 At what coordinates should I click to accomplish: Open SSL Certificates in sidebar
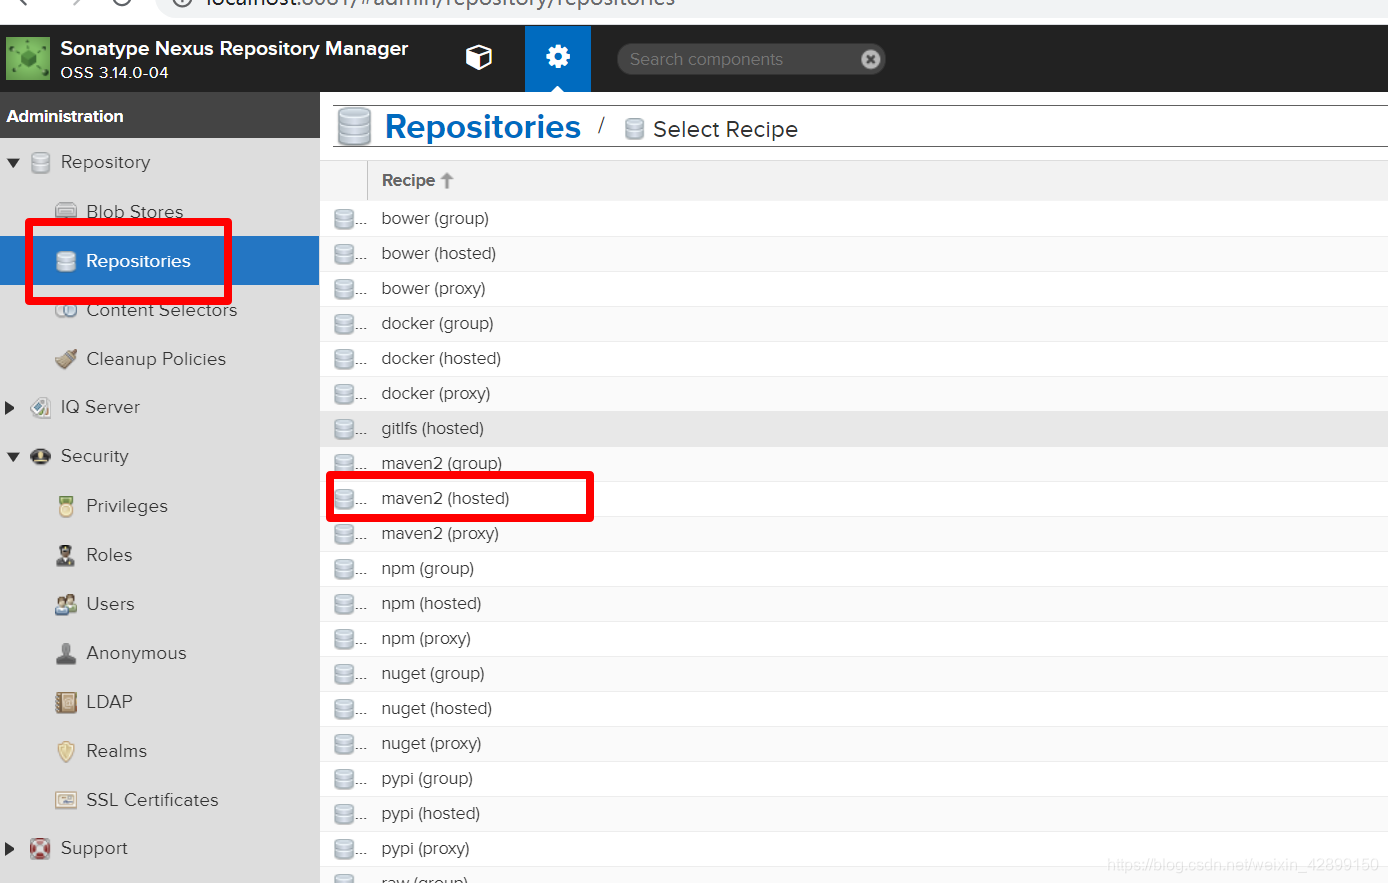[x=152, y=800]
